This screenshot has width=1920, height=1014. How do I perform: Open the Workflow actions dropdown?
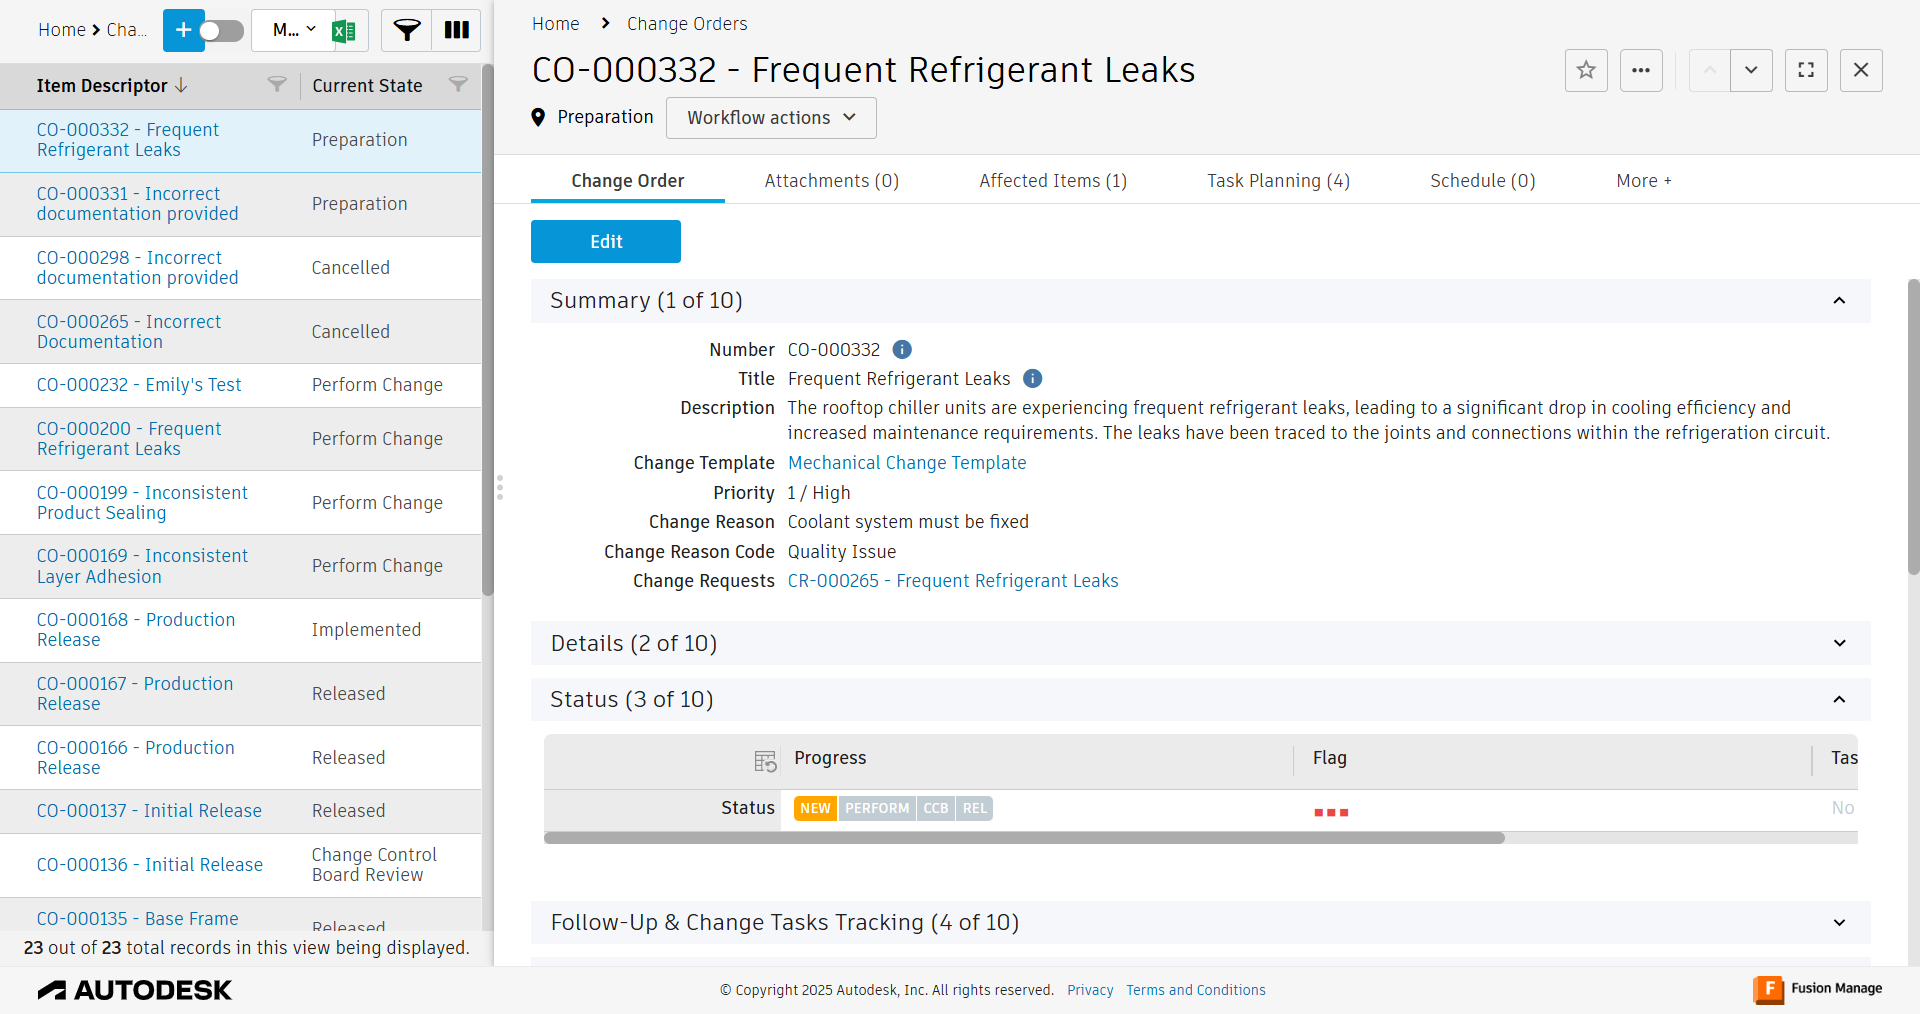point(771,118)
